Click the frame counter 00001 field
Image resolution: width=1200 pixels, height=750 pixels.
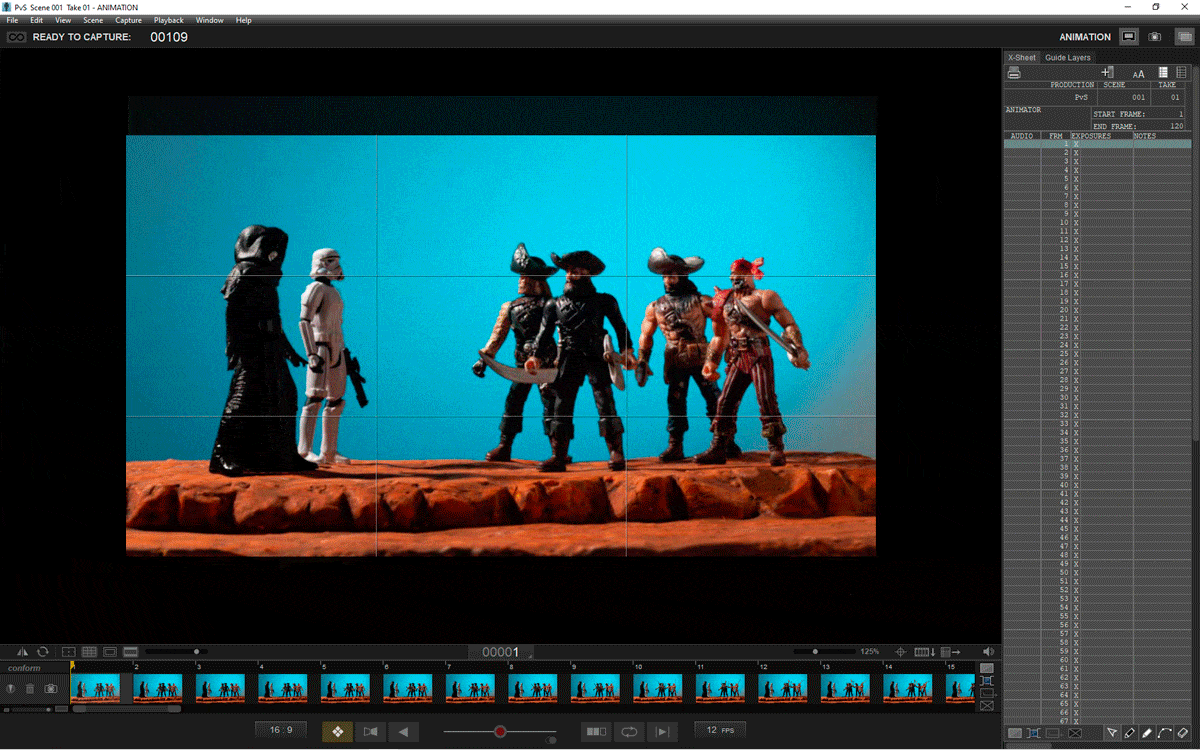(500, 652)
